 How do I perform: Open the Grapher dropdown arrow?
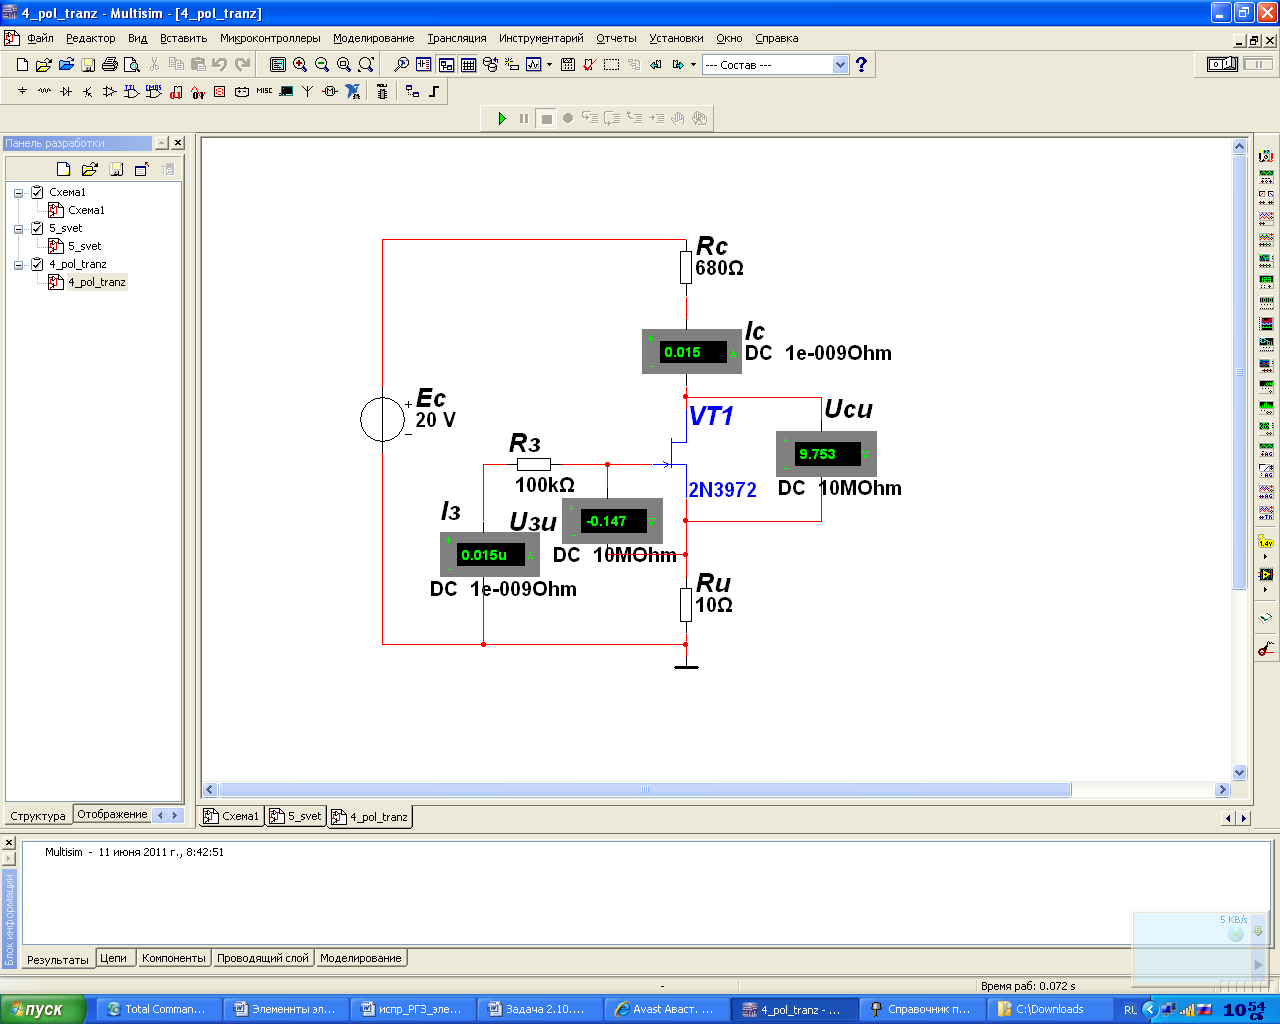(549, 64)
